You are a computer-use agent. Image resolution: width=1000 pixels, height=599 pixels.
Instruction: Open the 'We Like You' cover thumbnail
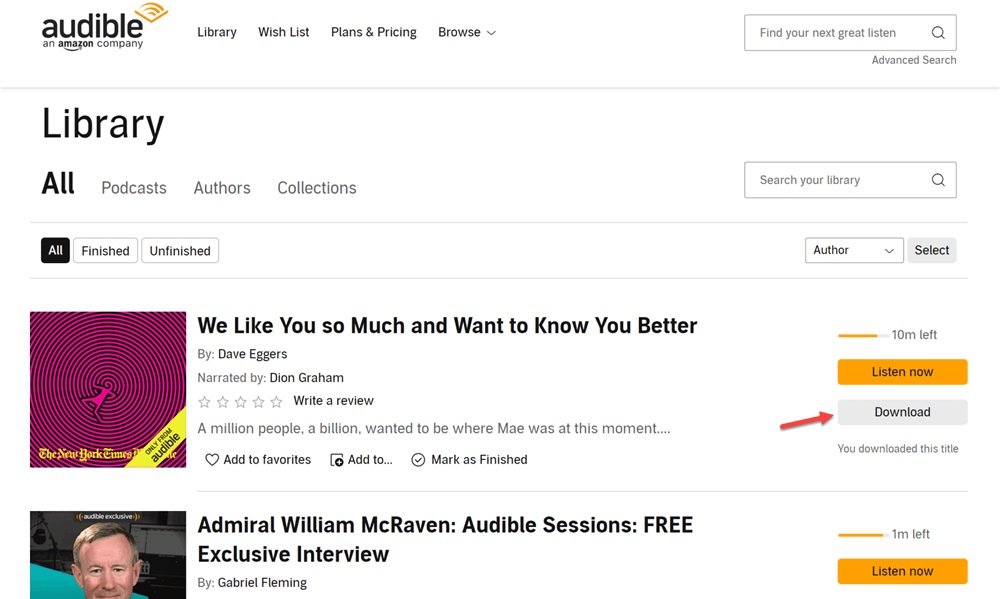tap(107, 389)
